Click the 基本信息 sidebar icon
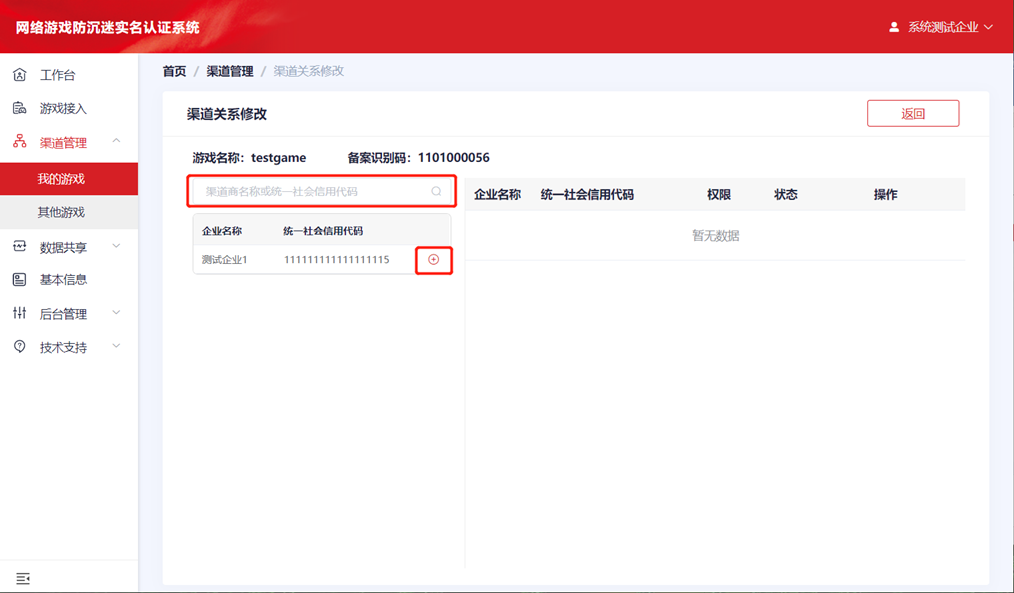The image size is (1014, 593). (x=19, y=279)
